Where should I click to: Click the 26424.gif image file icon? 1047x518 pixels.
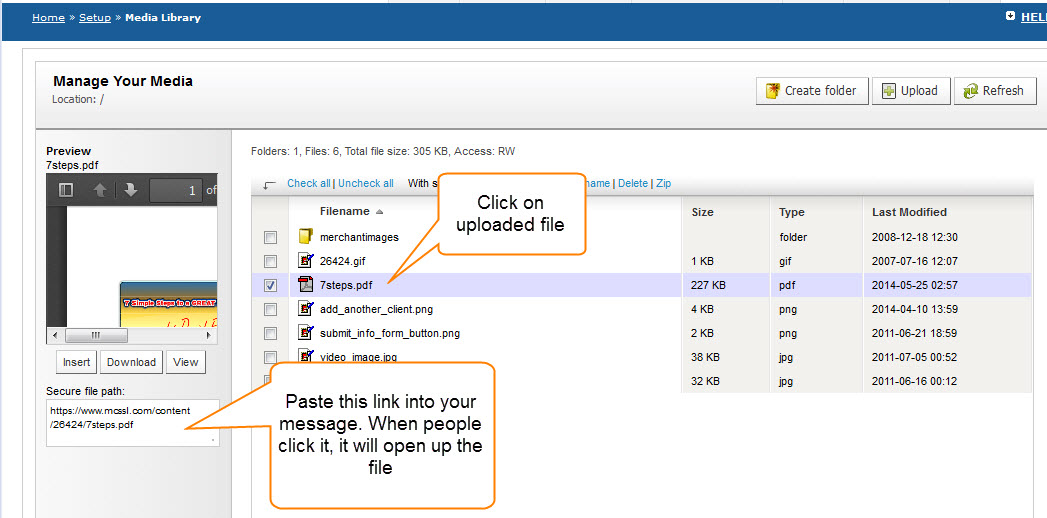click(x=306, y=261)
